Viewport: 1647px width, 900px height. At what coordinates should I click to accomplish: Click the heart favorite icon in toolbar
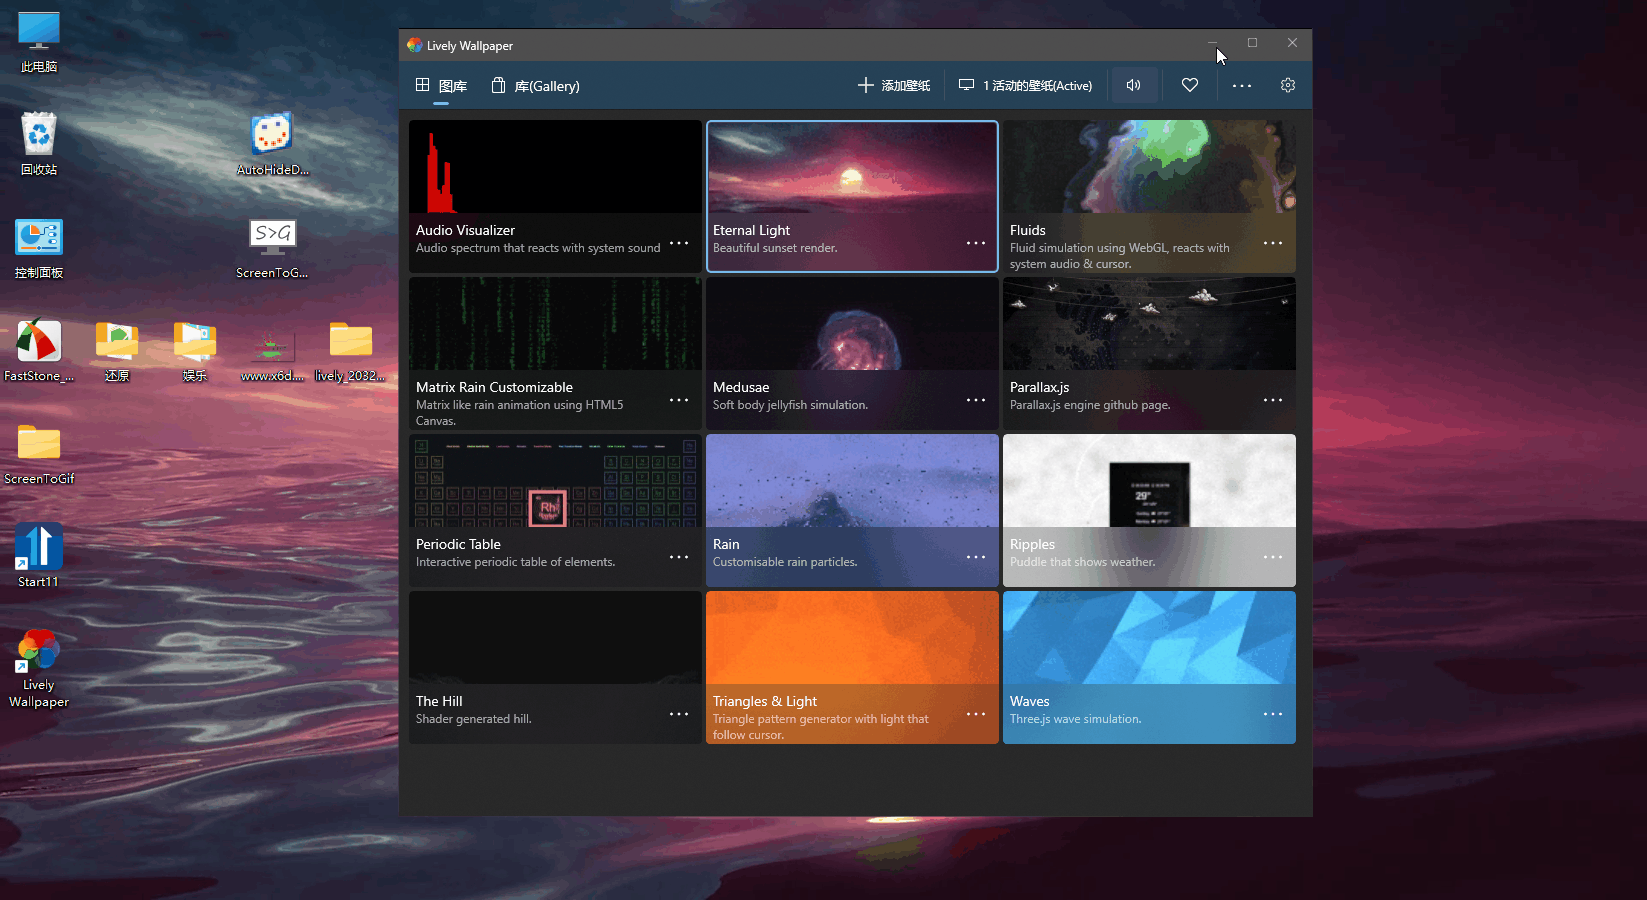click(1190, 85)
